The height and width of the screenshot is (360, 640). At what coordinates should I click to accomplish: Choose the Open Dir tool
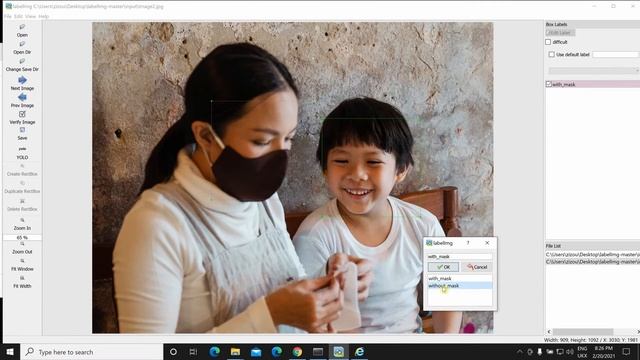coord(22,48)
